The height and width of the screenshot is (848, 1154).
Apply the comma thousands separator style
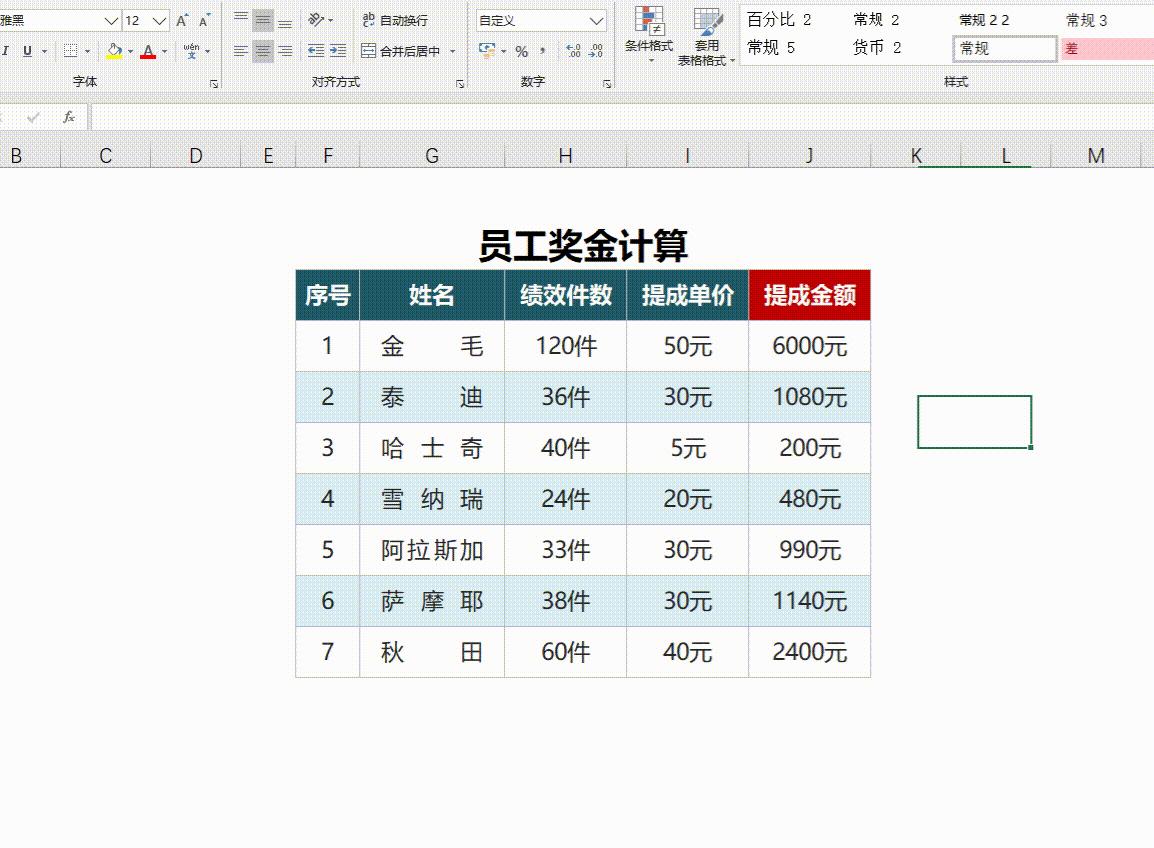(x=543, y=51)
